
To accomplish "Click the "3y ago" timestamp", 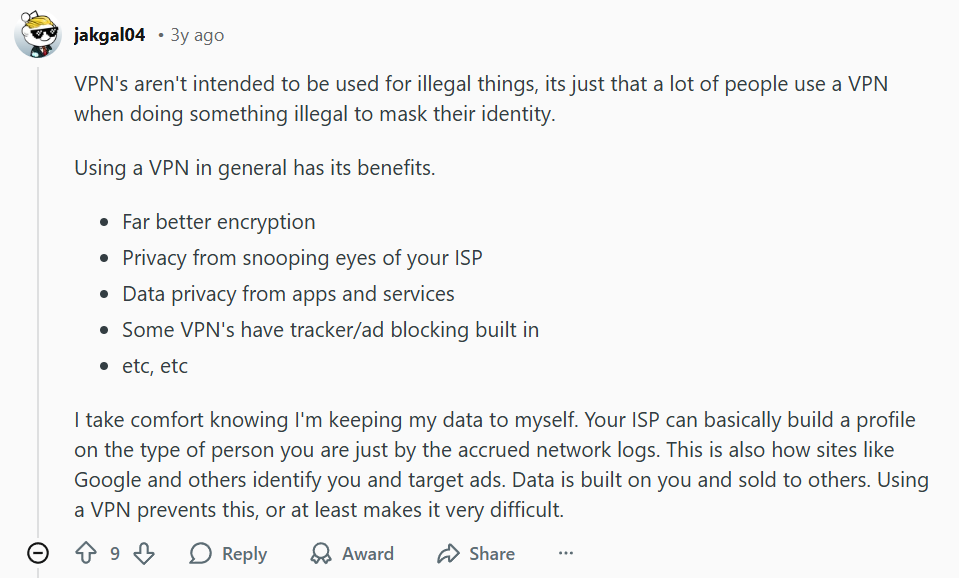I will (196, 35).
